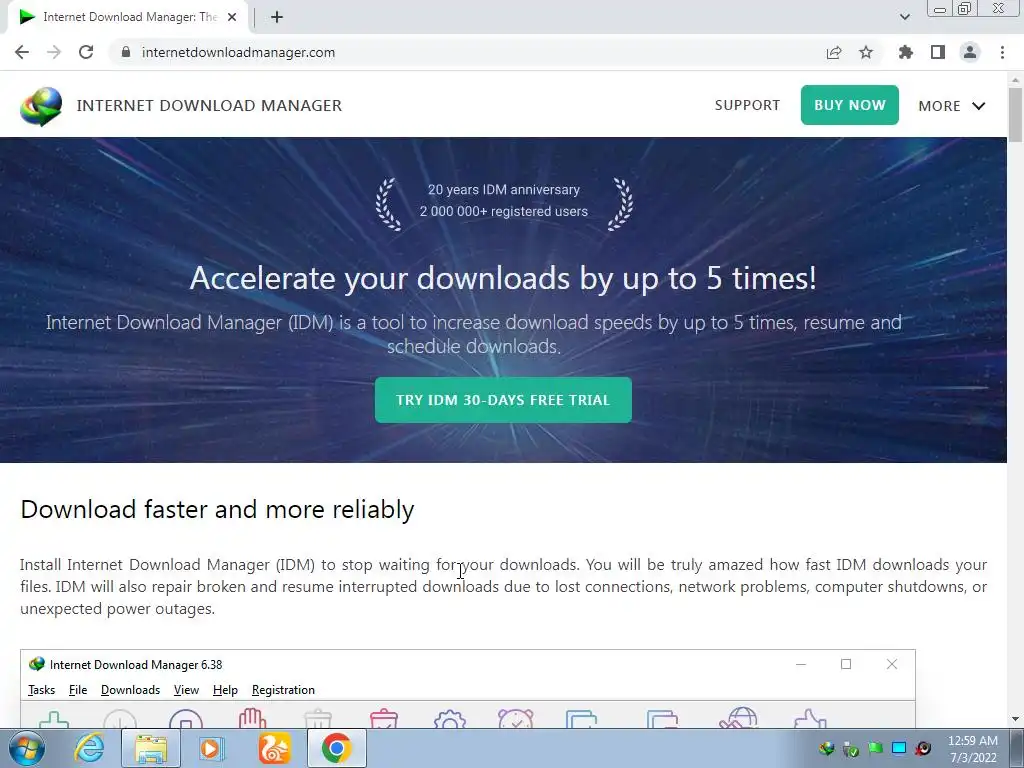
Task: Go back using the browser back arrow
Action: coord(22,52)
